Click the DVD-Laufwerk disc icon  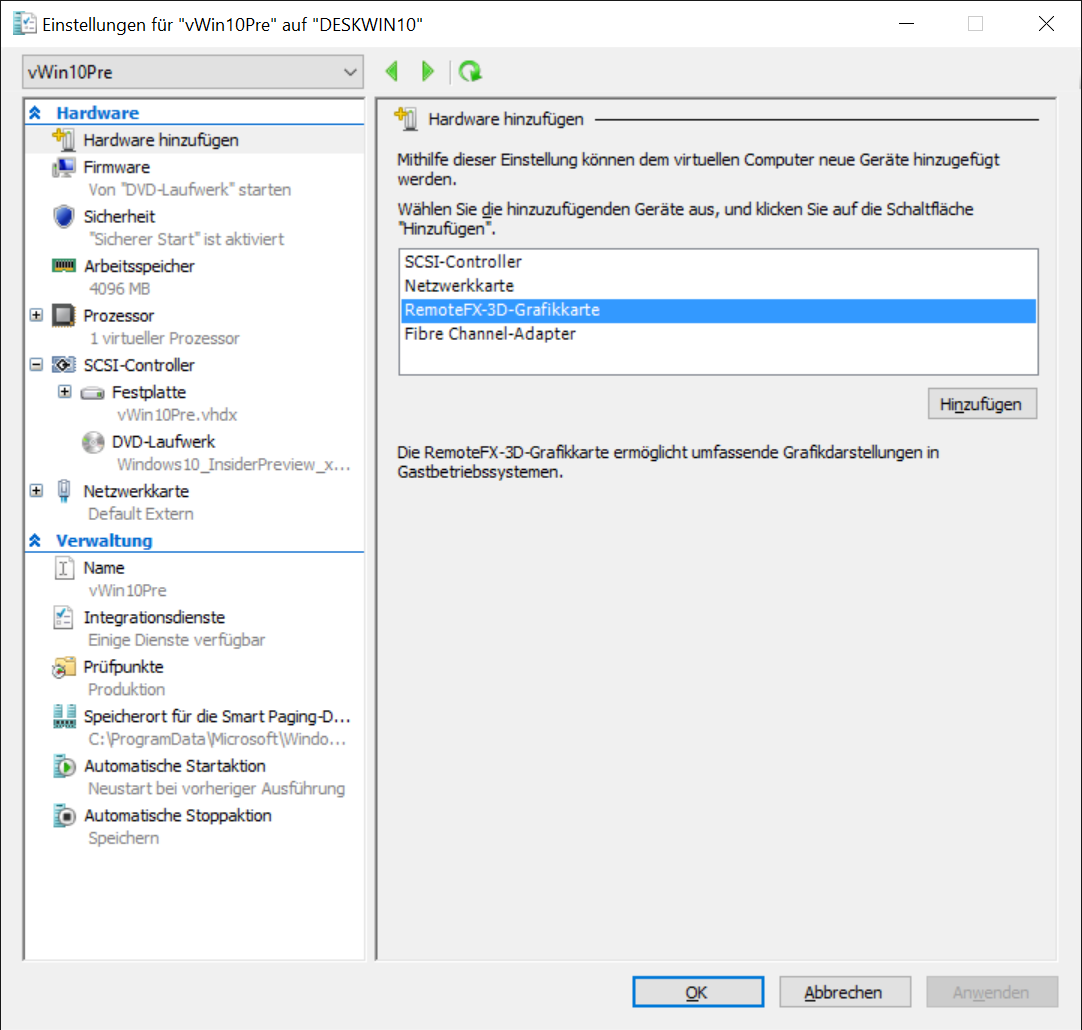[x=92, y=442]
